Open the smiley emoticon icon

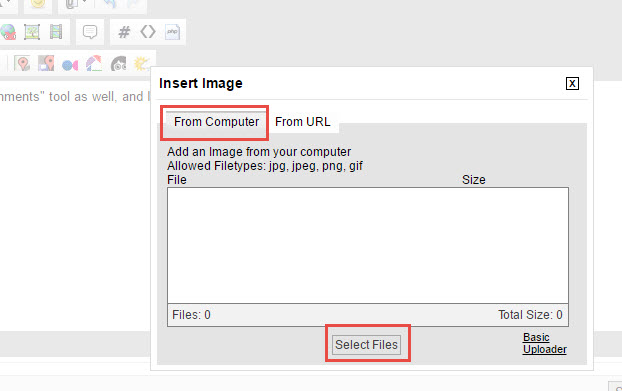38,4
